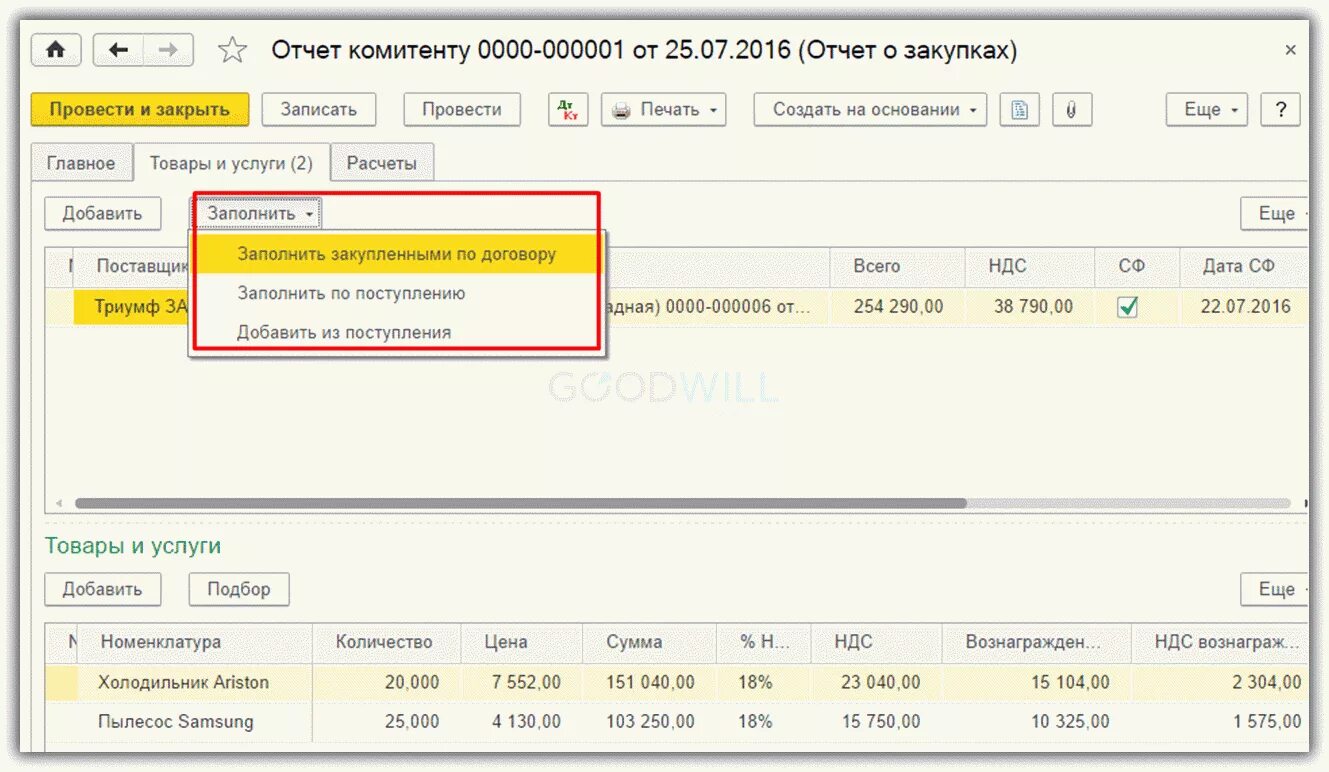Select the Номенклатура column header
Viewport: 1329px width, 772px height.
[x=196, y=643]
